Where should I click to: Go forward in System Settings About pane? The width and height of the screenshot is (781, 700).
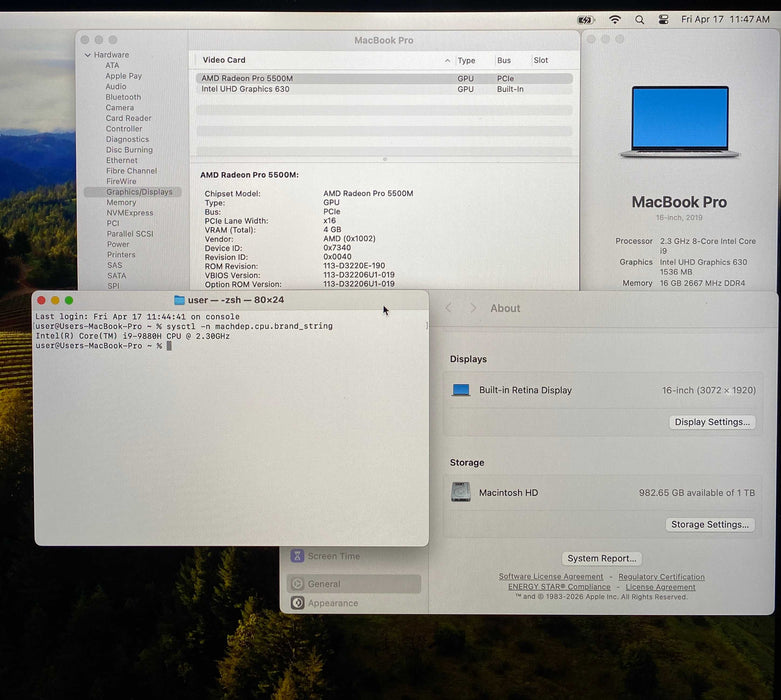coord(473,308)
